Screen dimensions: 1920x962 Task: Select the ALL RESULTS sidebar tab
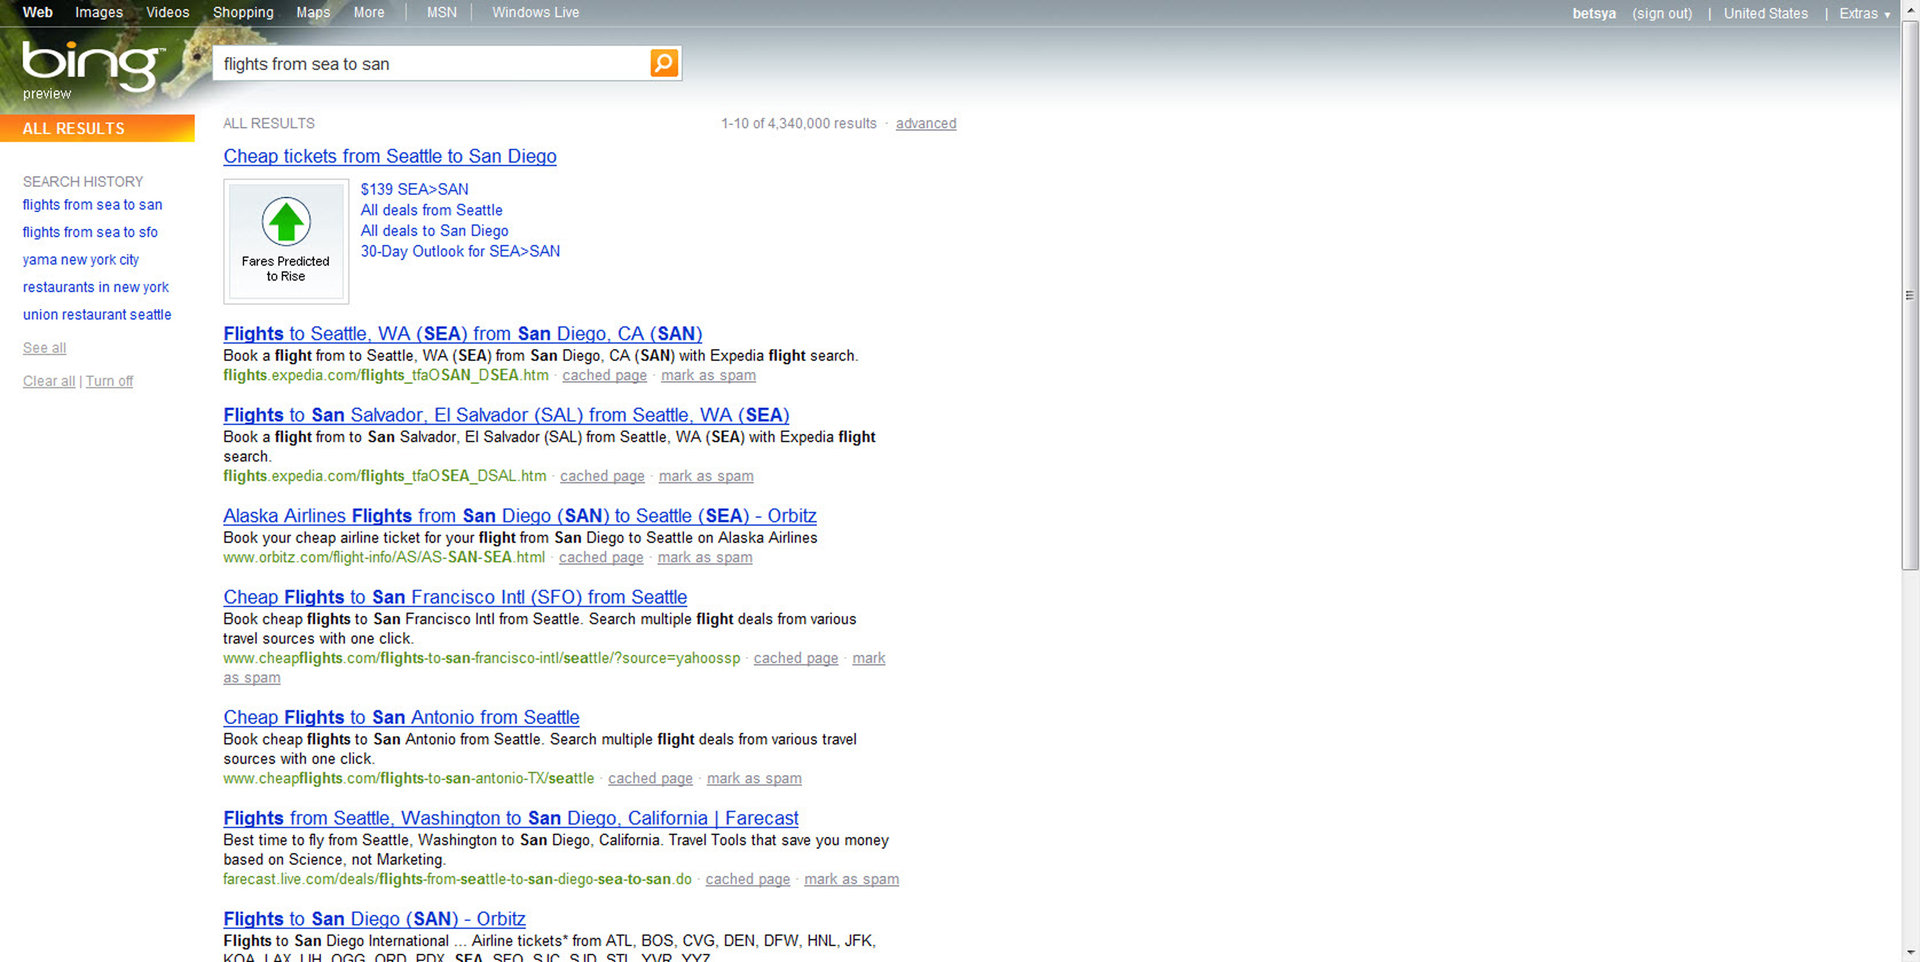pos(97,128)
